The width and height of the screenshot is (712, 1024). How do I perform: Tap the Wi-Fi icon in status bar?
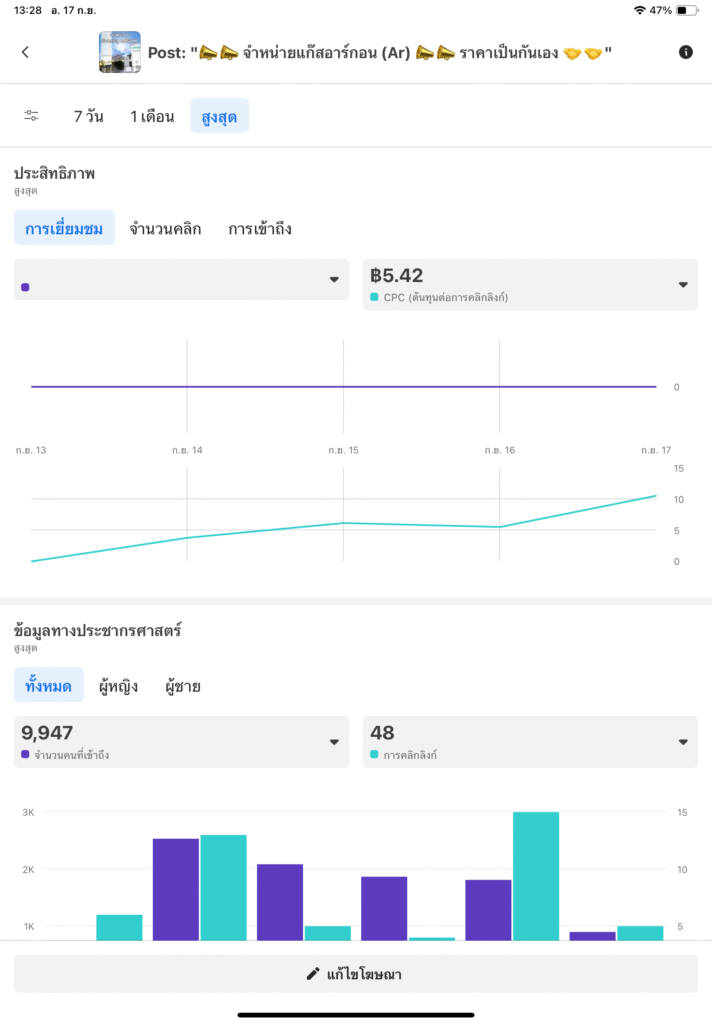[x=640, y=10]
